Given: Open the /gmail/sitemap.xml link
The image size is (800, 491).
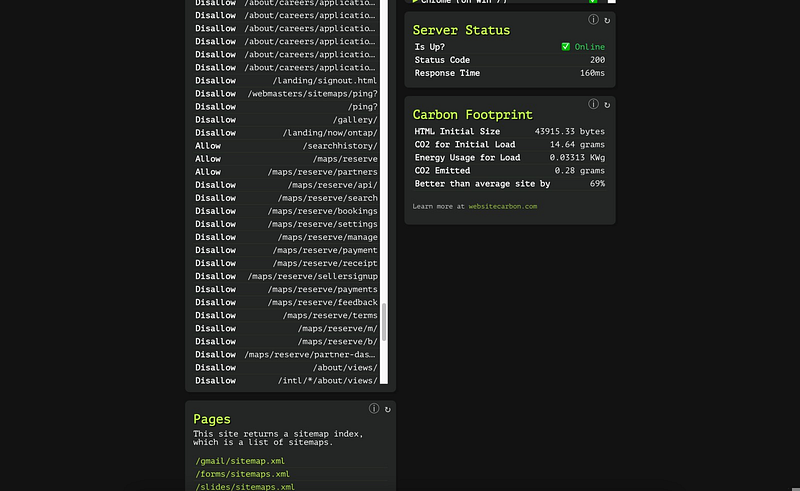Looking at the screenshot, I should (240, 461).
